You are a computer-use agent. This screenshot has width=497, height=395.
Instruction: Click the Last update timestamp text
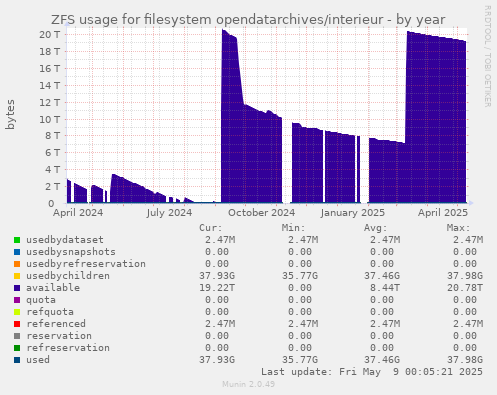372,372
